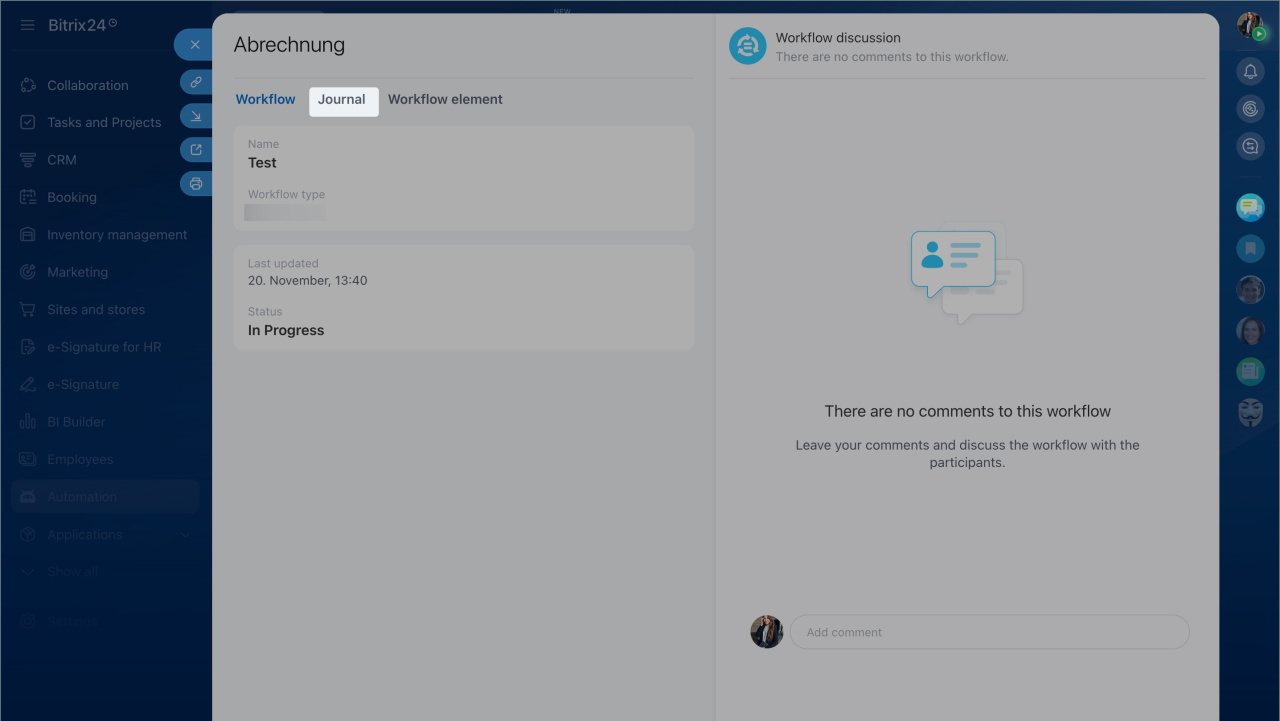Open Inventory management section
1280x721 pixels.
117,235
